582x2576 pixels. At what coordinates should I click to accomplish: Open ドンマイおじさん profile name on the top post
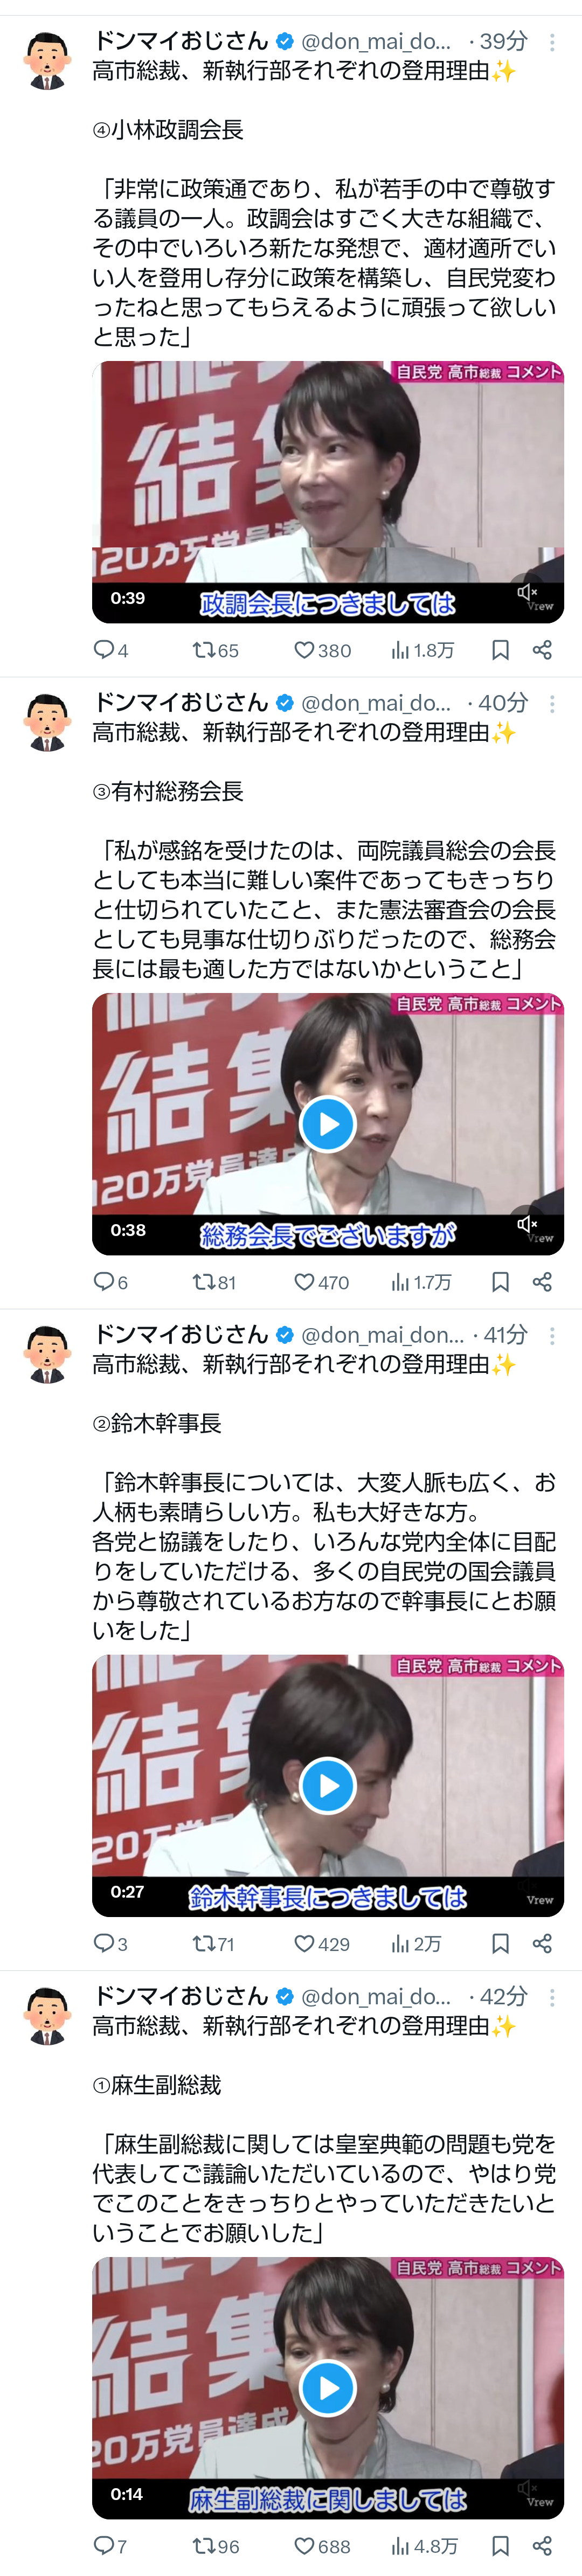click(181, 41)
